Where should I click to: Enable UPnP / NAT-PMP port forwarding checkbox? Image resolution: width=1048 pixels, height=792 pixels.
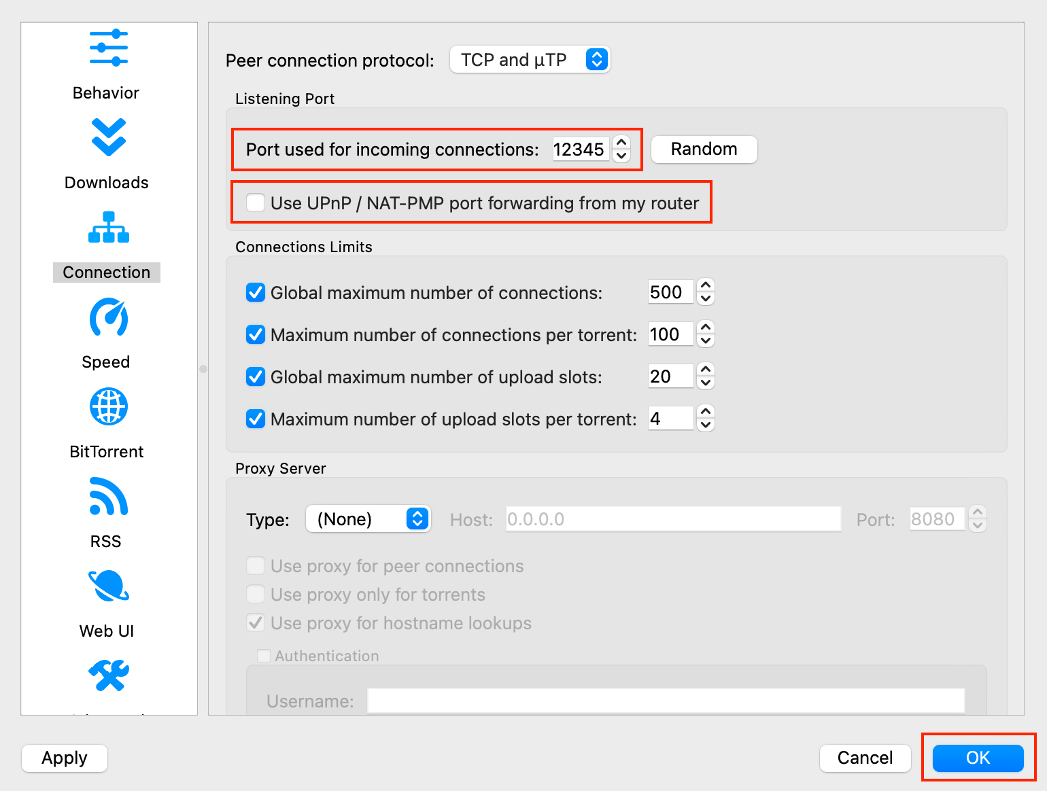[255, 203]
